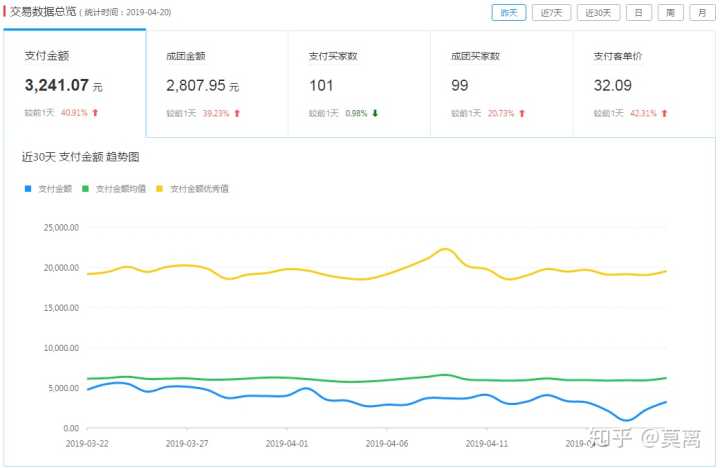This screenshot has height=468, width=720.
Task: Click red up arrow in 成团买家数 card
Action: coord(522,113)
